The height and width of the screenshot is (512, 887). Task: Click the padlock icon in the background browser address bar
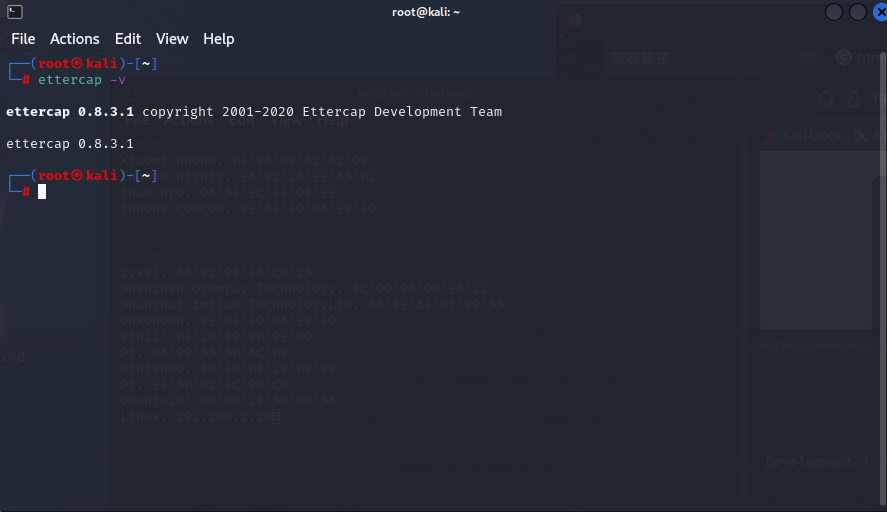[854, 100]
